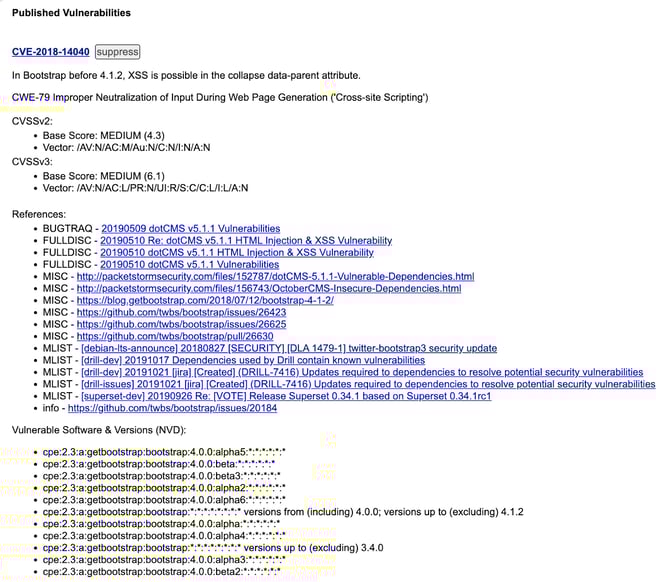Viewport: 664px width, 582px height.
Task: Click Vulnerable Software & Versions (NVD) heading
Action: (x=99, y=430)
